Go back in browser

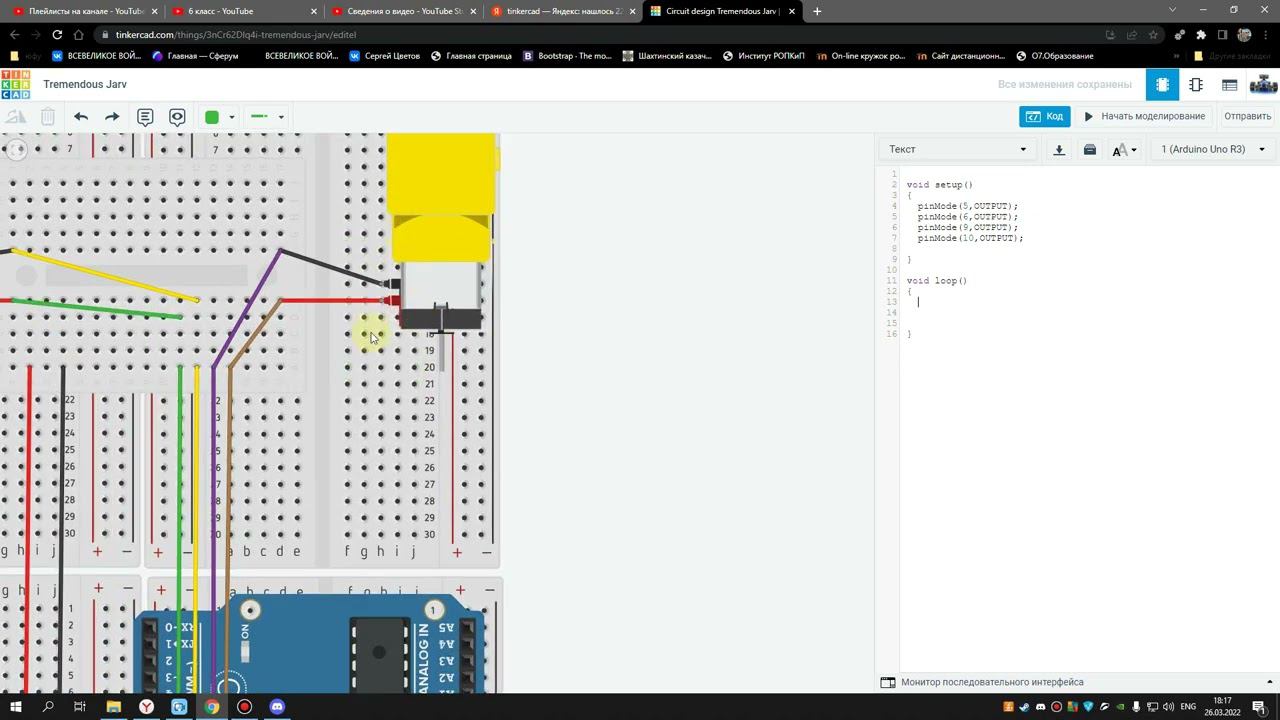click(14, 35)
